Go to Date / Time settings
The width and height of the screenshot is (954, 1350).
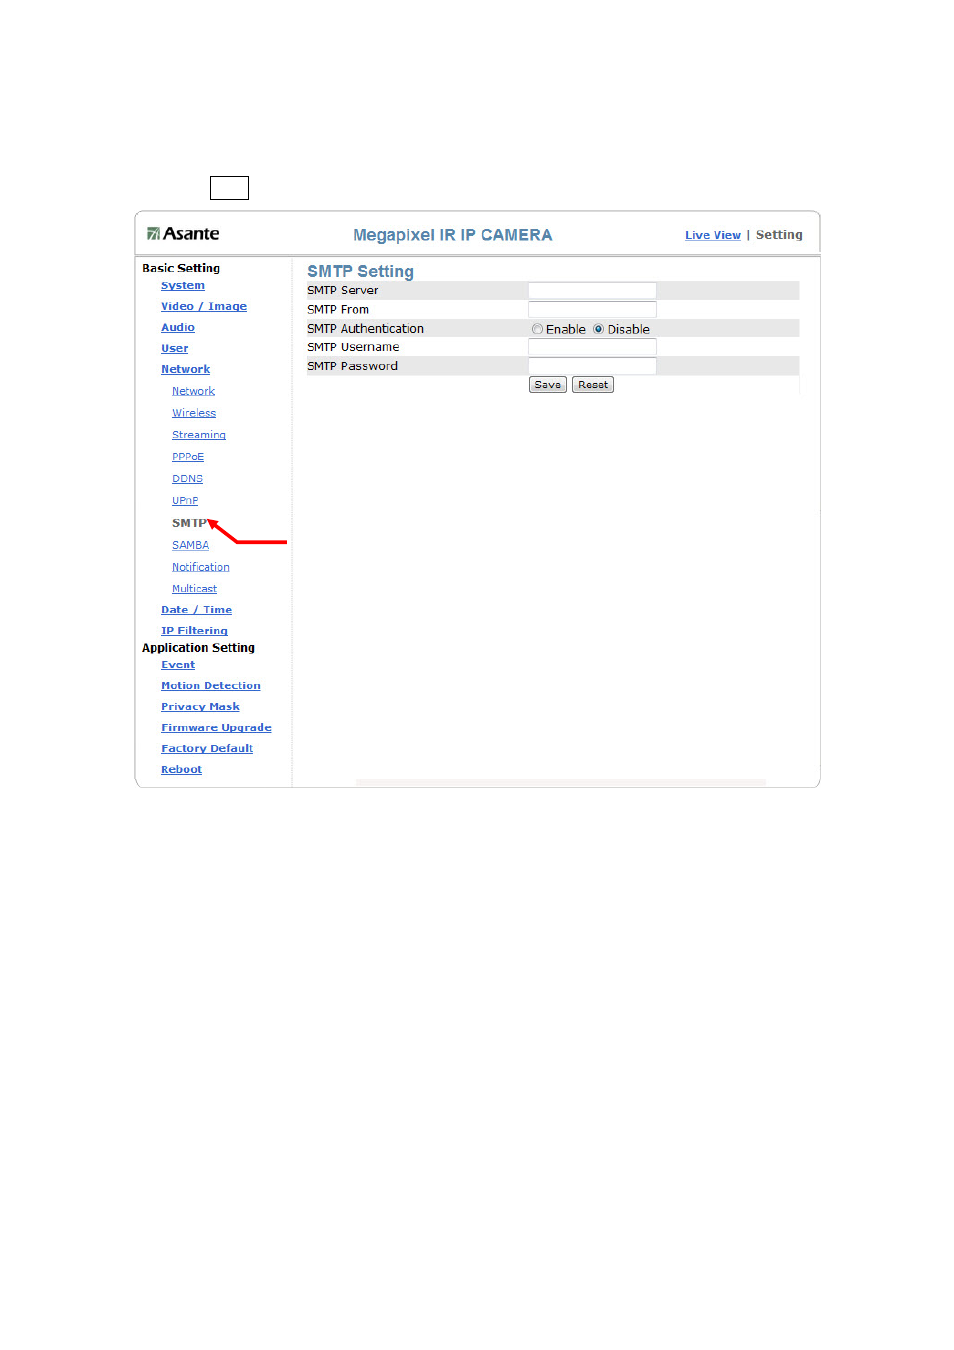tap(196, 610)
